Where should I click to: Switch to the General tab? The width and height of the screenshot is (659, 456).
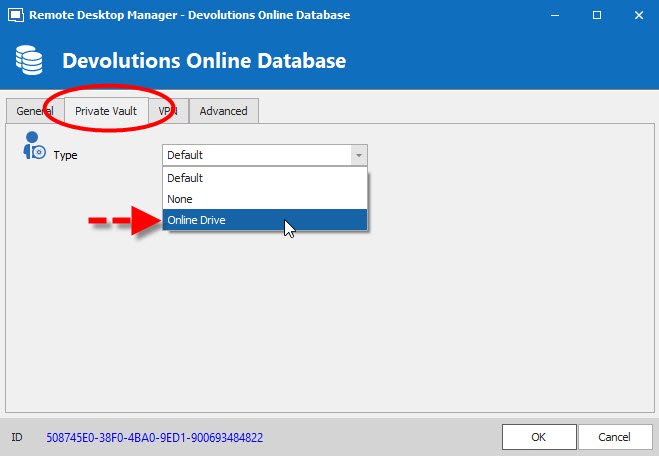coord(35,111)
